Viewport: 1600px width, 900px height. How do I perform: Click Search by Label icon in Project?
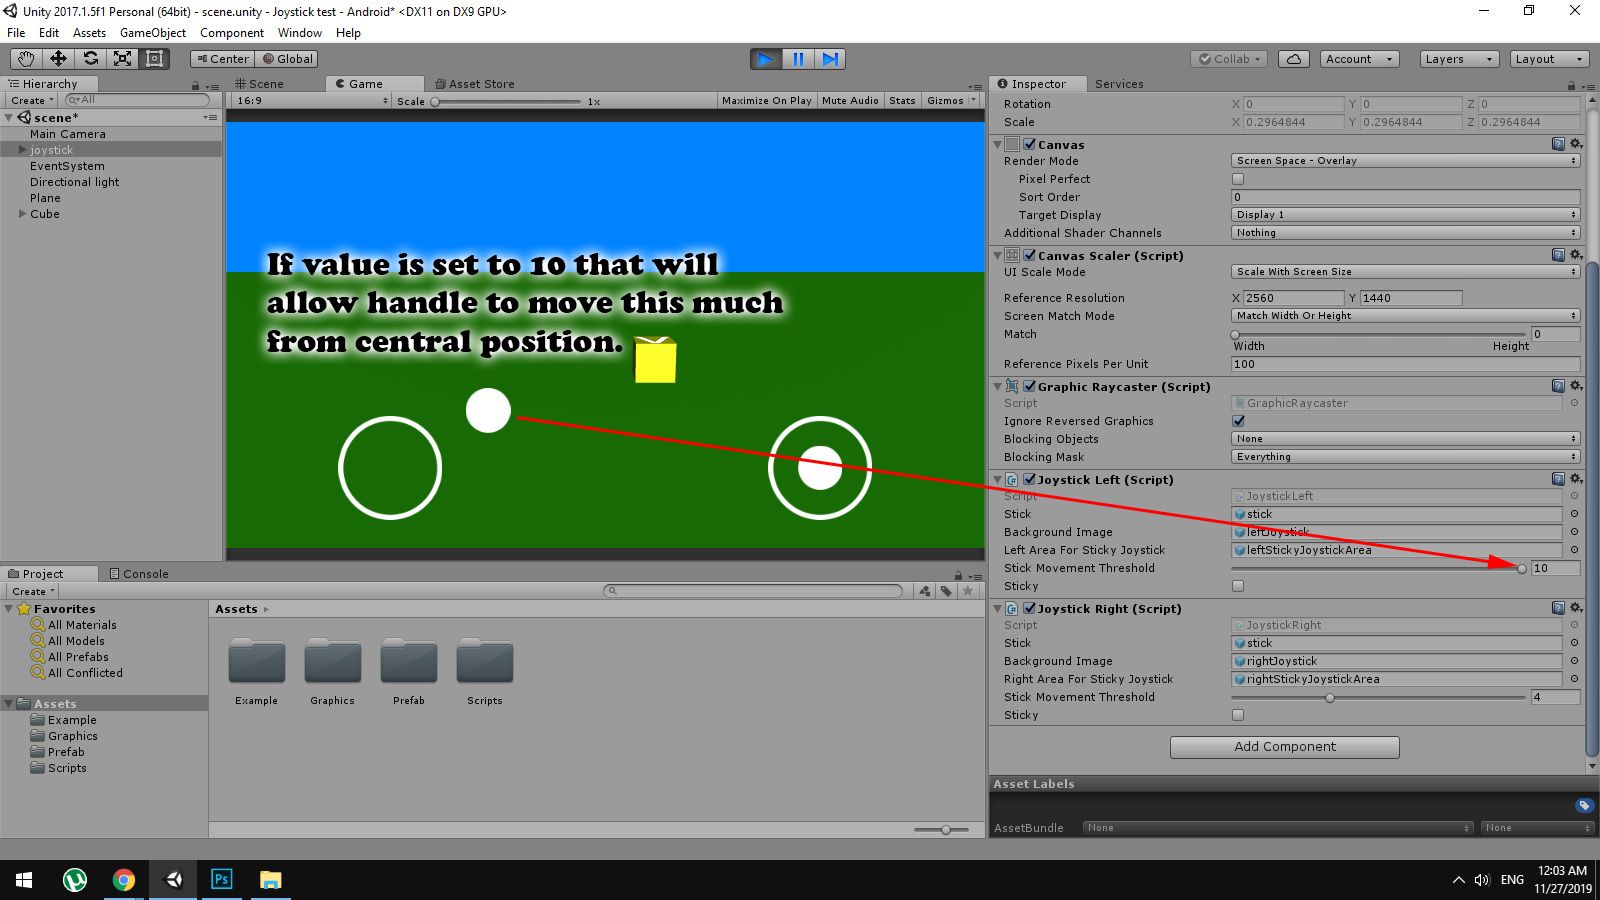pos(946,591)
